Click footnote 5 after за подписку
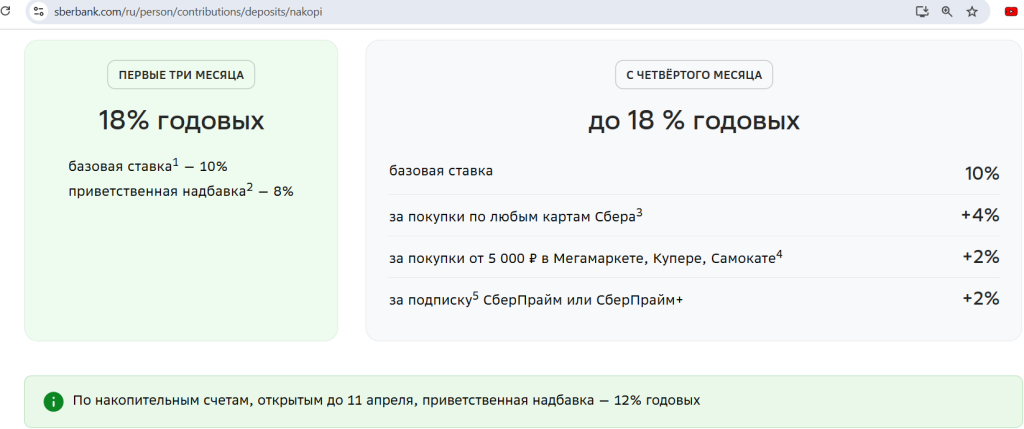Viewport: 1024px width, 429px height. click(x=476, y=296)
